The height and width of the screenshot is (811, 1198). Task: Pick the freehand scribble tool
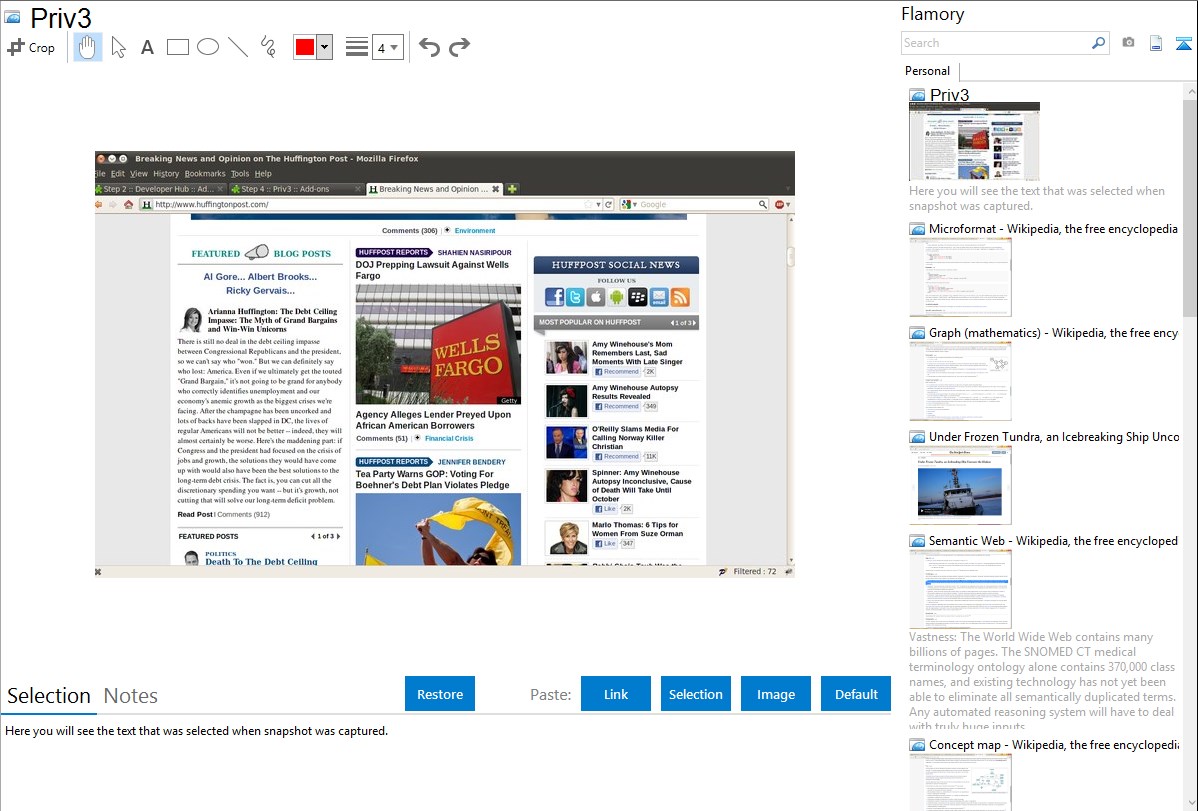coord(268,47)
